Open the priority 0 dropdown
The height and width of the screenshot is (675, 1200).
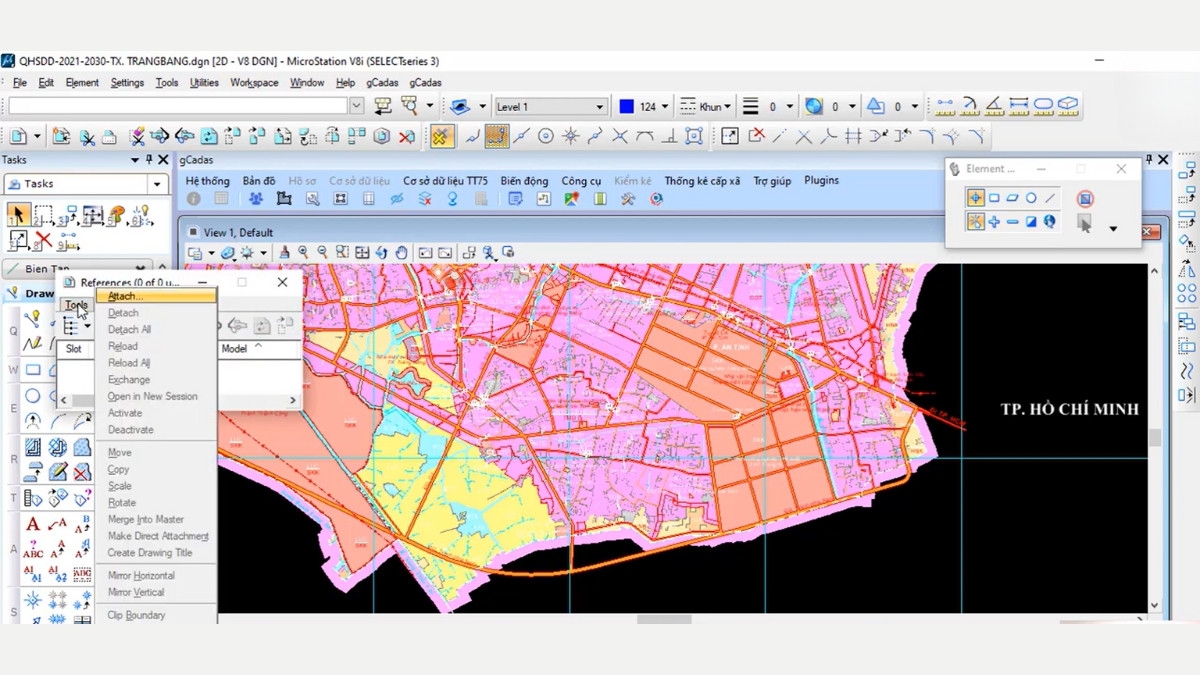914,106
